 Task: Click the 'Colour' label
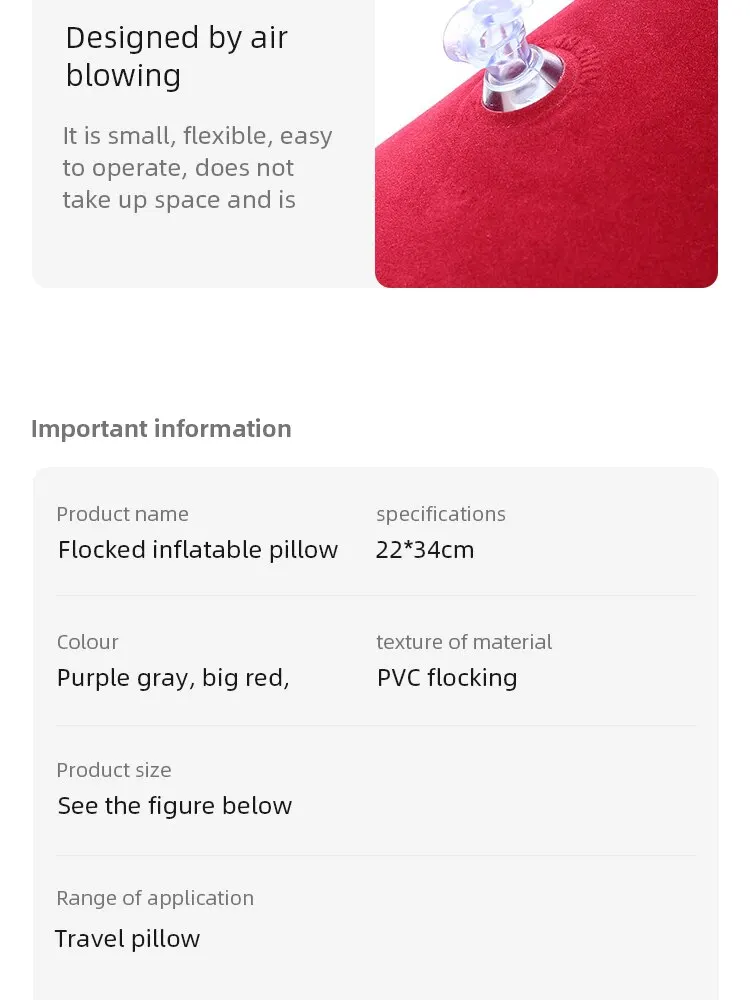(87, 642)
